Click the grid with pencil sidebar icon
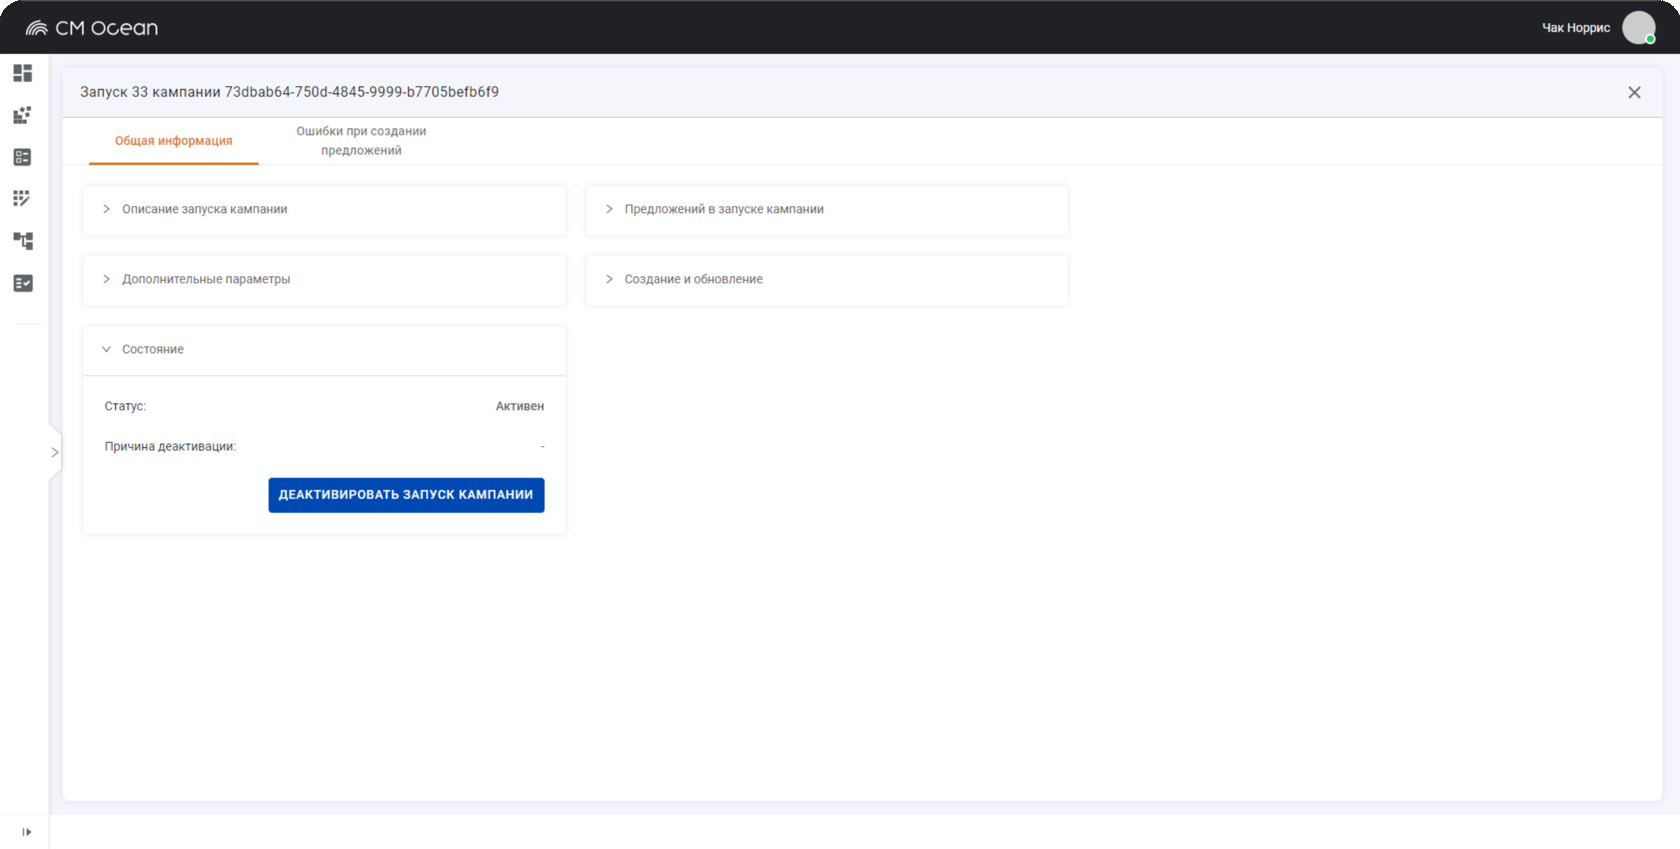The image size is (1680, 849). pyautogui.click(x=23, y=199)
